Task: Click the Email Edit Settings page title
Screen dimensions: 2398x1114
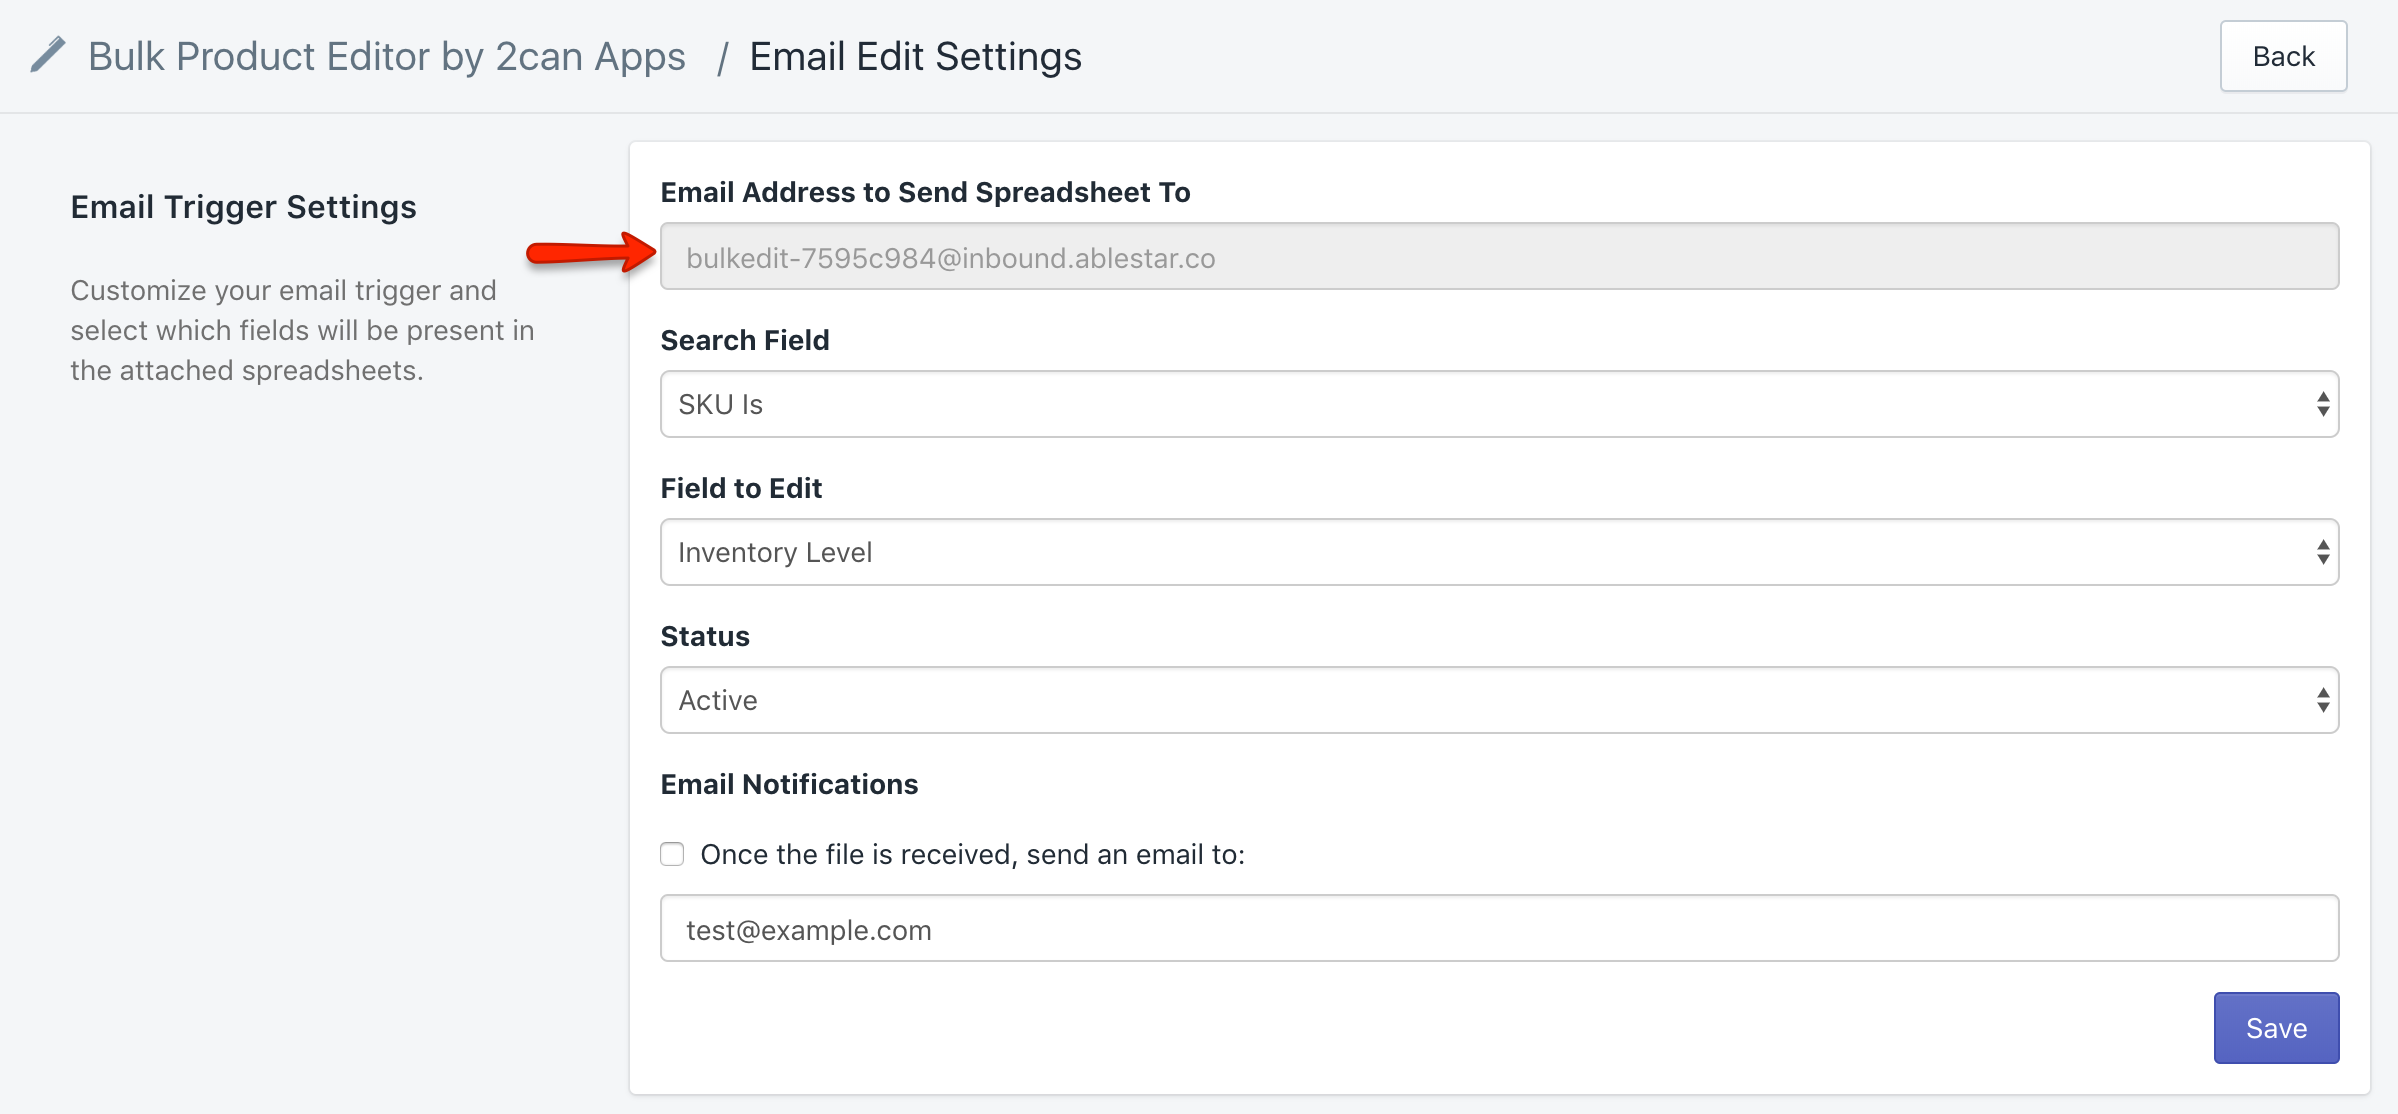Action: coord(915,57)
